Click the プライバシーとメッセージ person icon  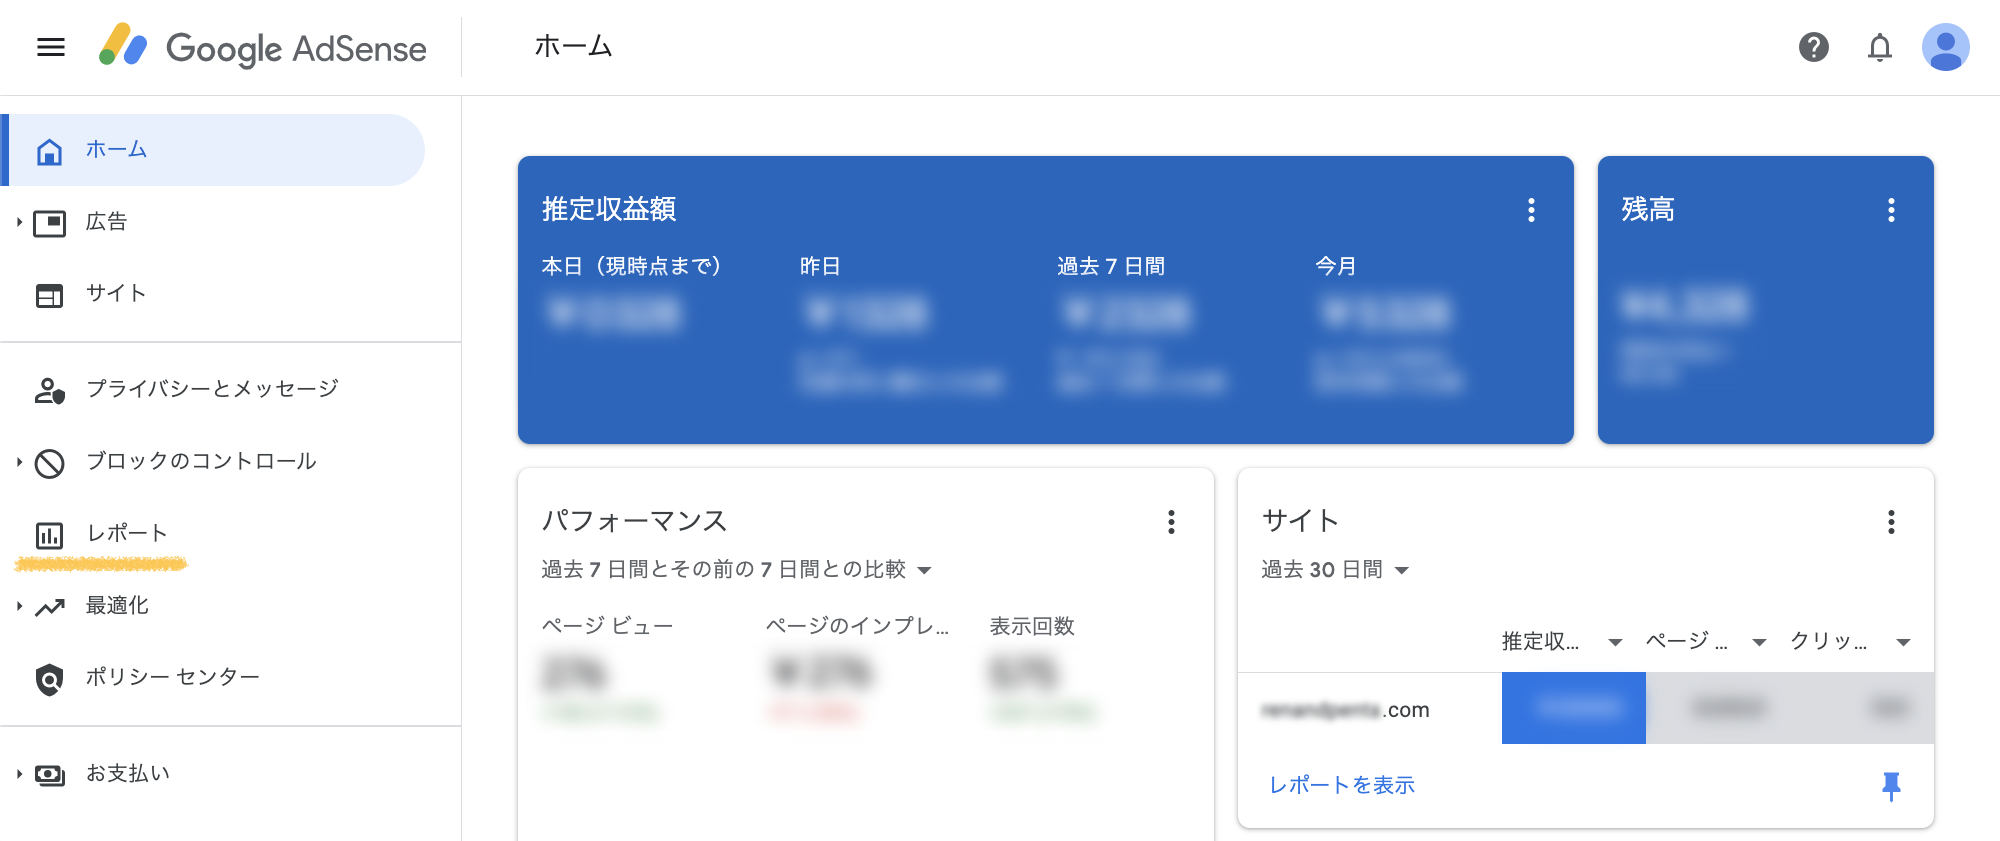[49, 390]
